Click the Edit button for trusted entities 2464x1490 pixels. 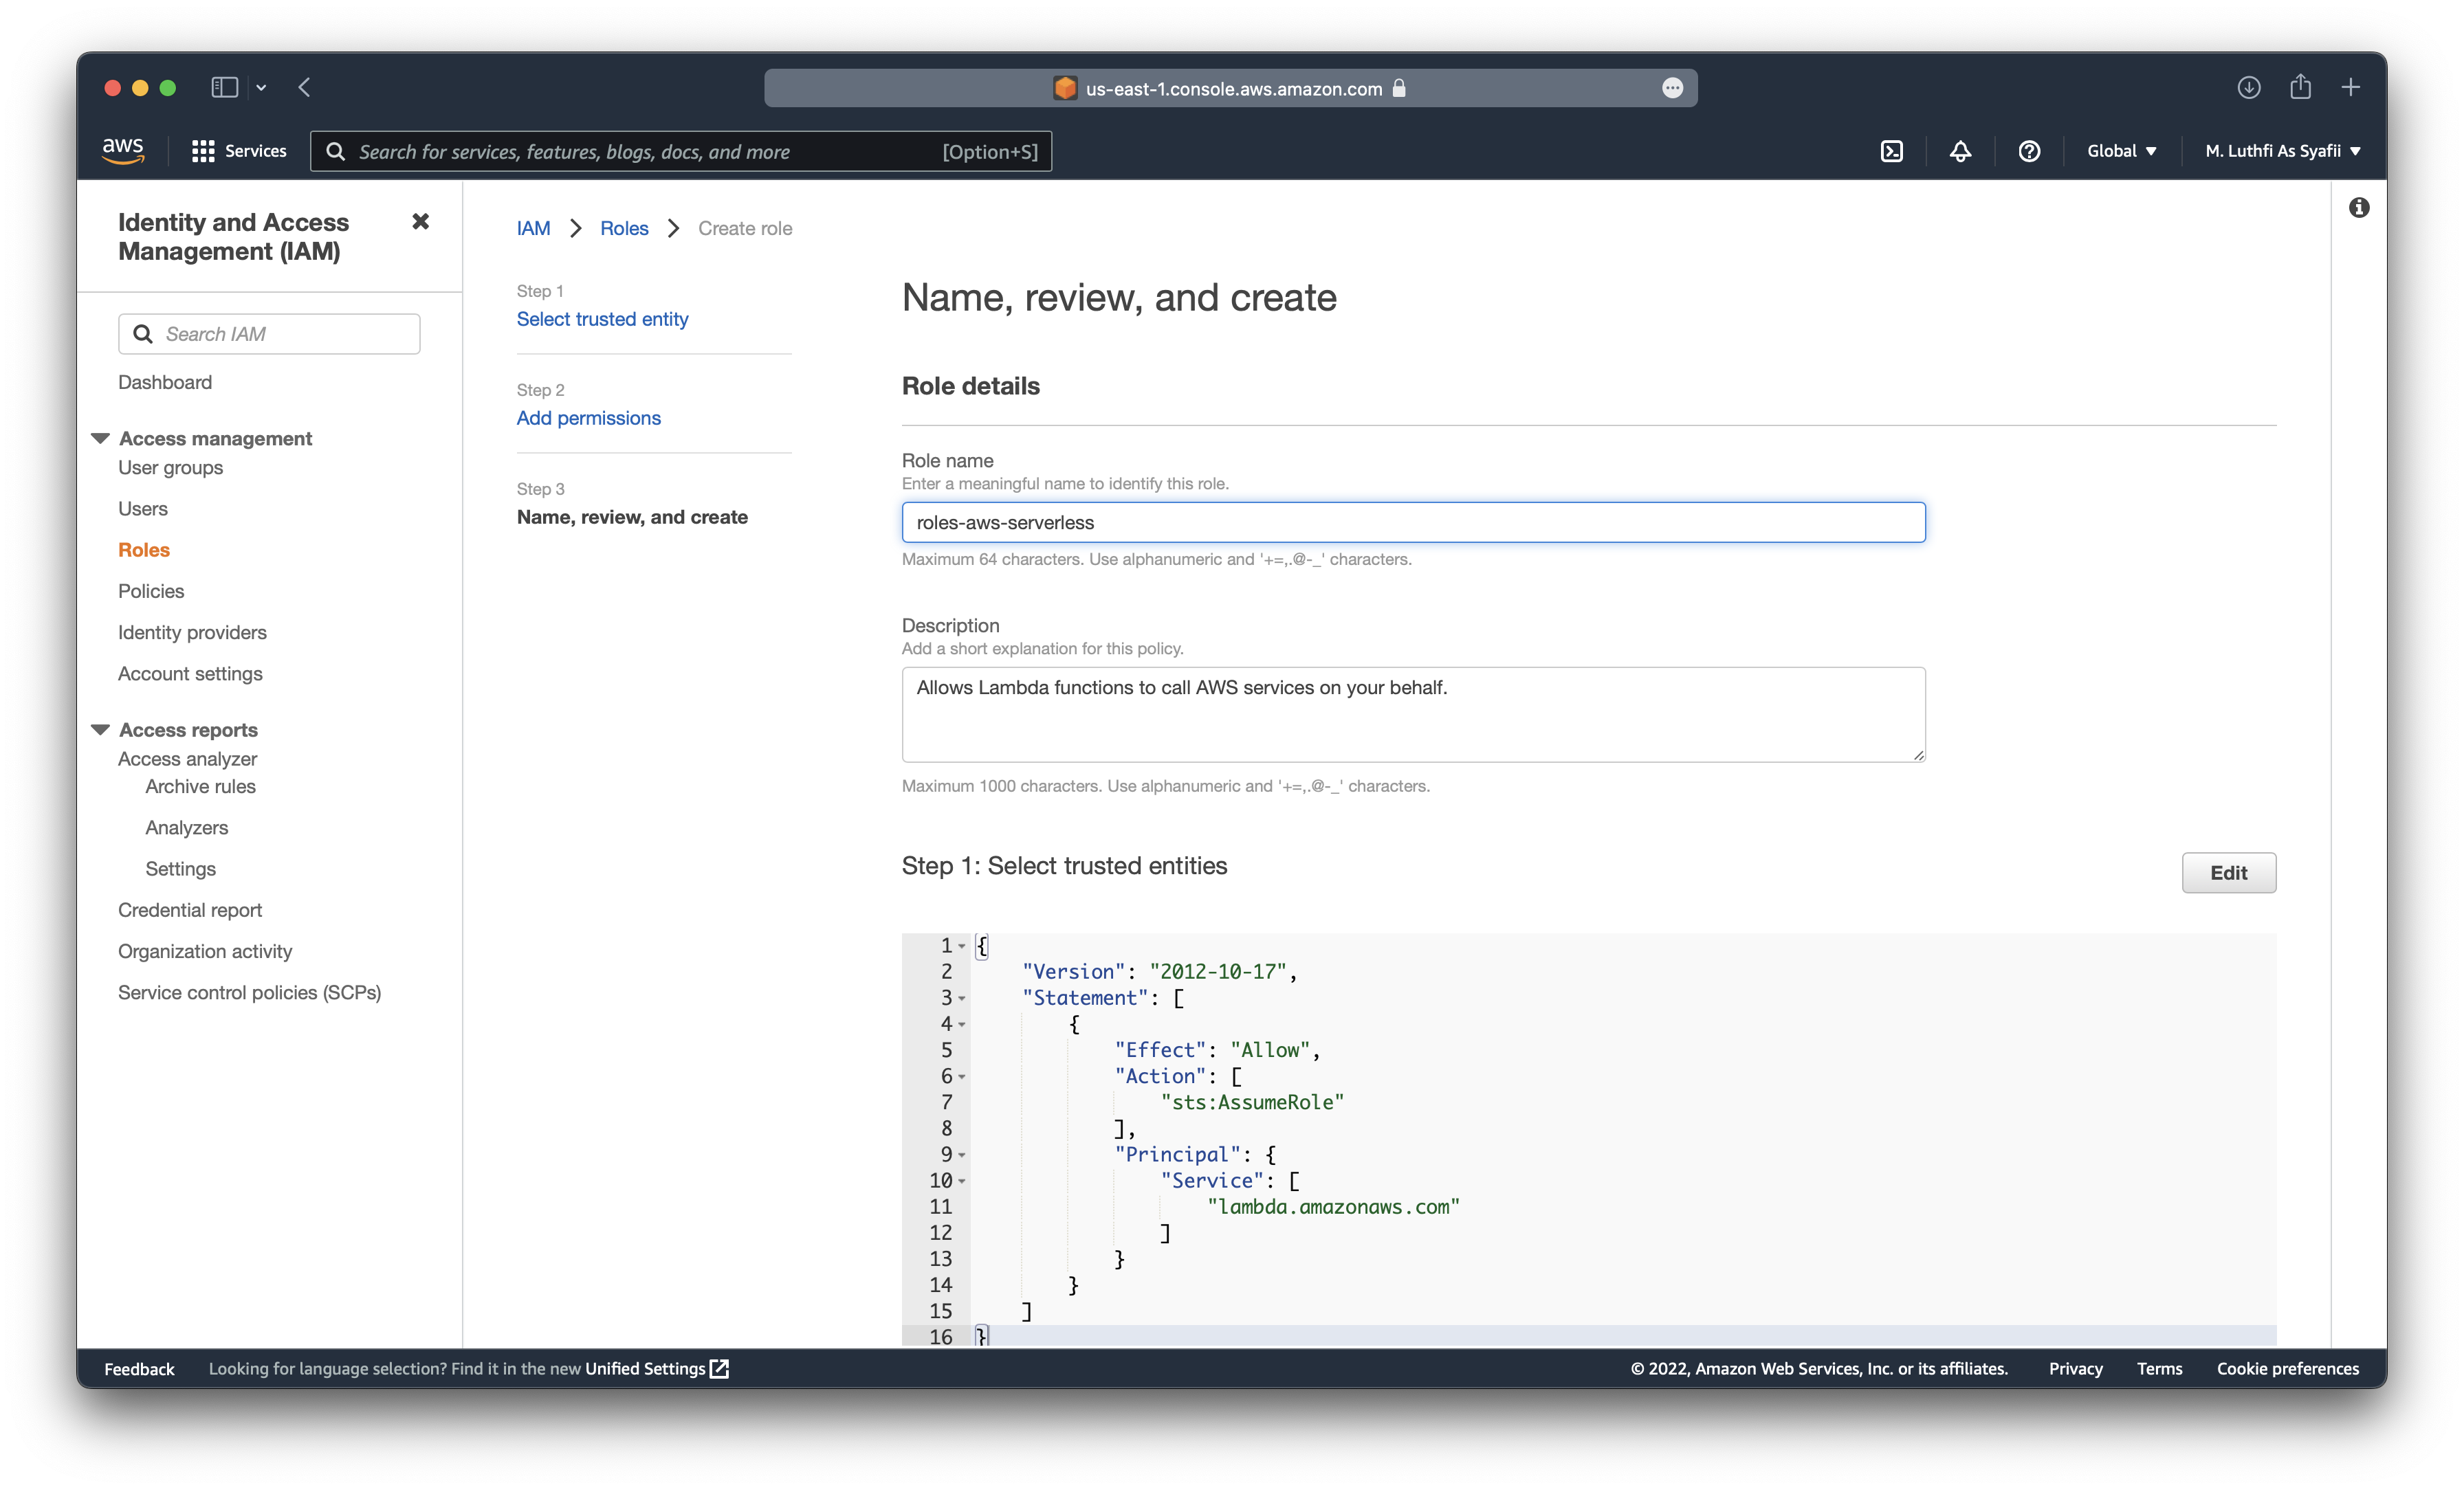pyautogui.click(x=2226, y=871)
